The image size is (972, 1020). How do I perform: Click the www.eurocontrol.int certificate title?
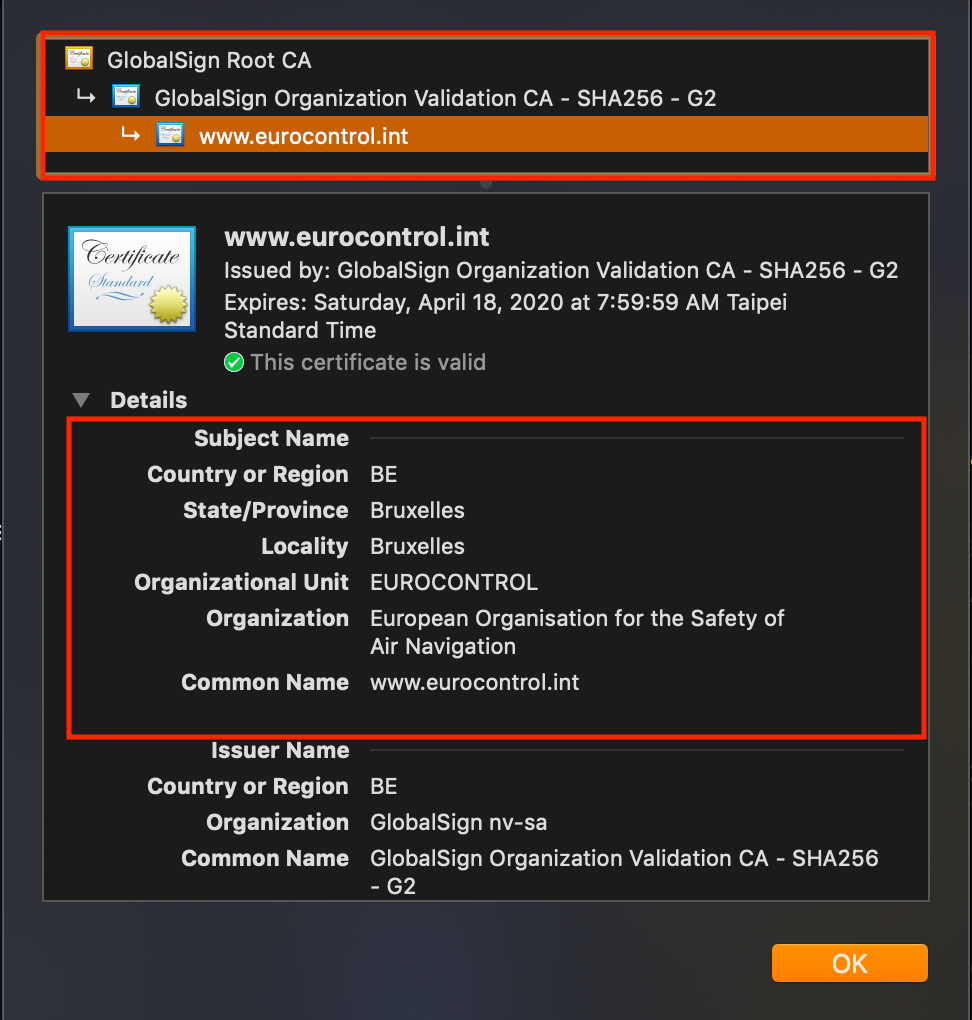[x=357, y=237]
